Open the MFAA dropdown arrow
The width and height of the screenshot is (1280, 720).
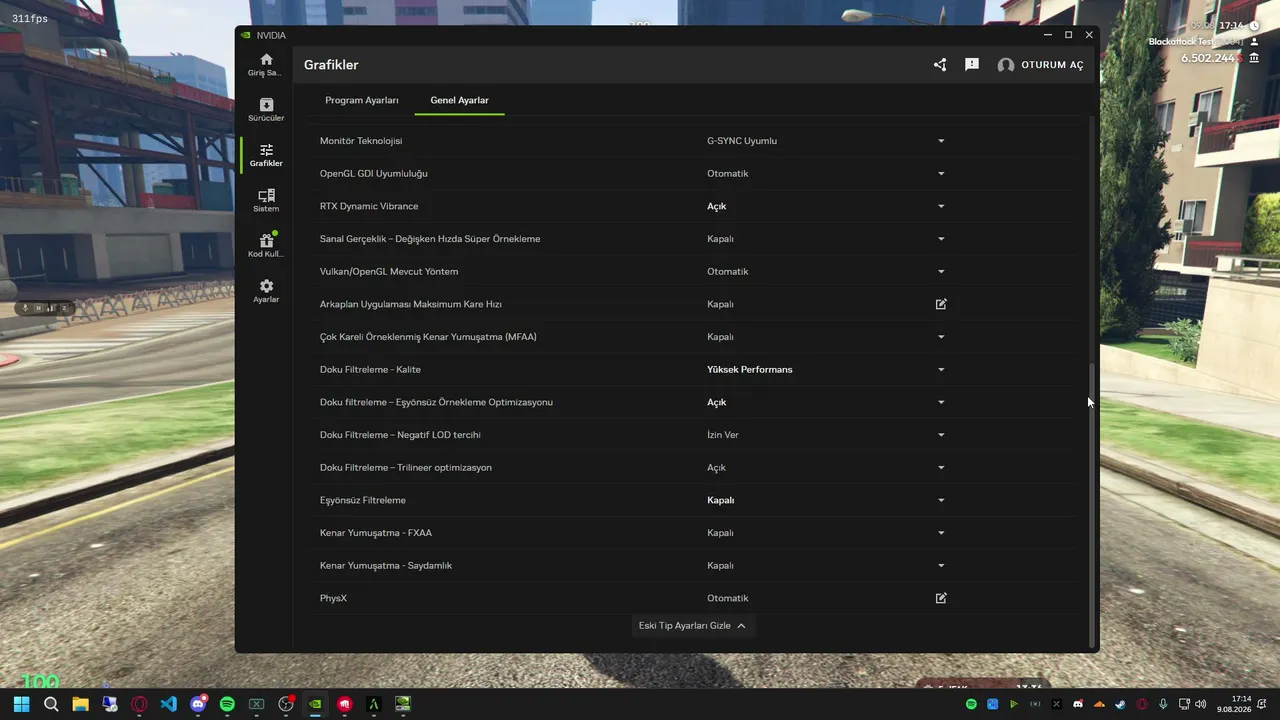point(941,337)
